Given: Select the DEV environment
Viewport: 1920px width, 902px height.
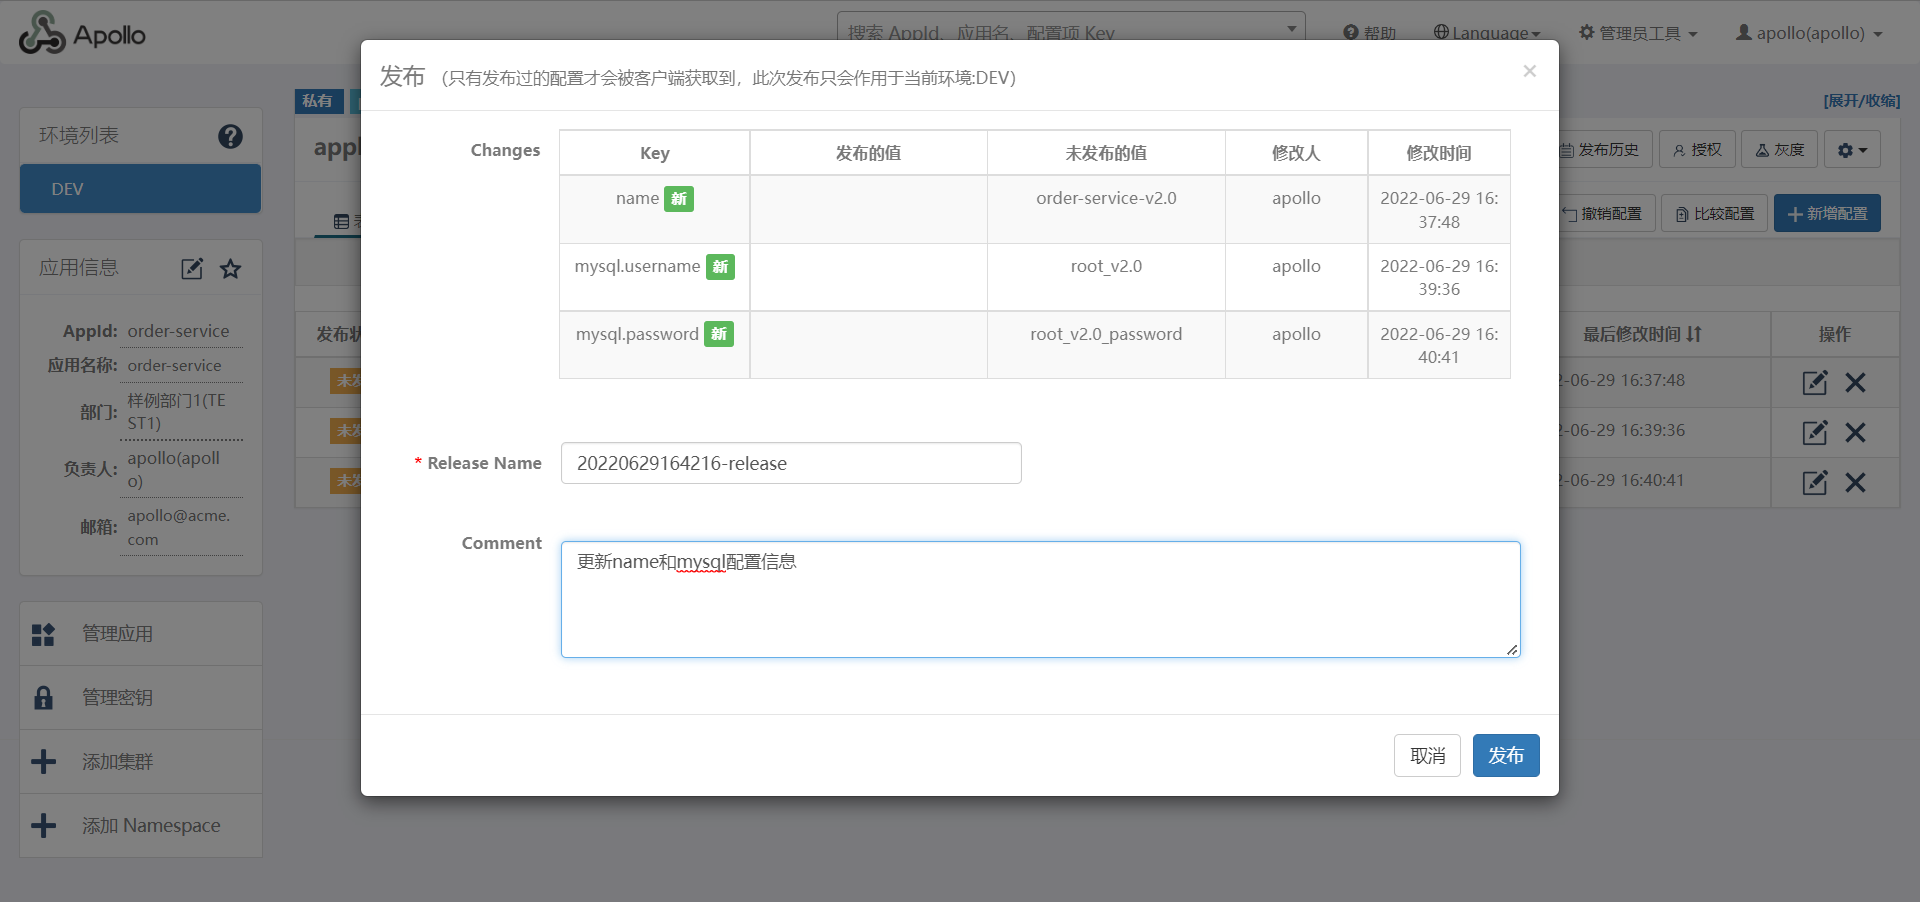Looking at the screenshot, I should point(140,189).
